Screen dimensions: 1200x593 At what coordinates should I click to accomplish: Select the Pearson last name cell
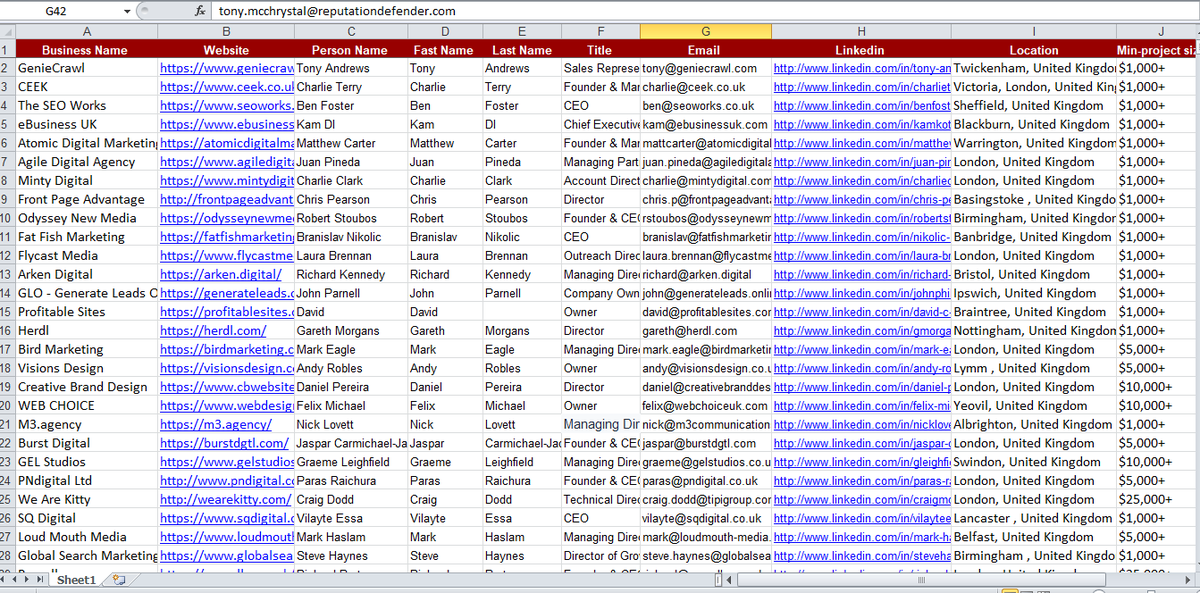tap(521, 199)
